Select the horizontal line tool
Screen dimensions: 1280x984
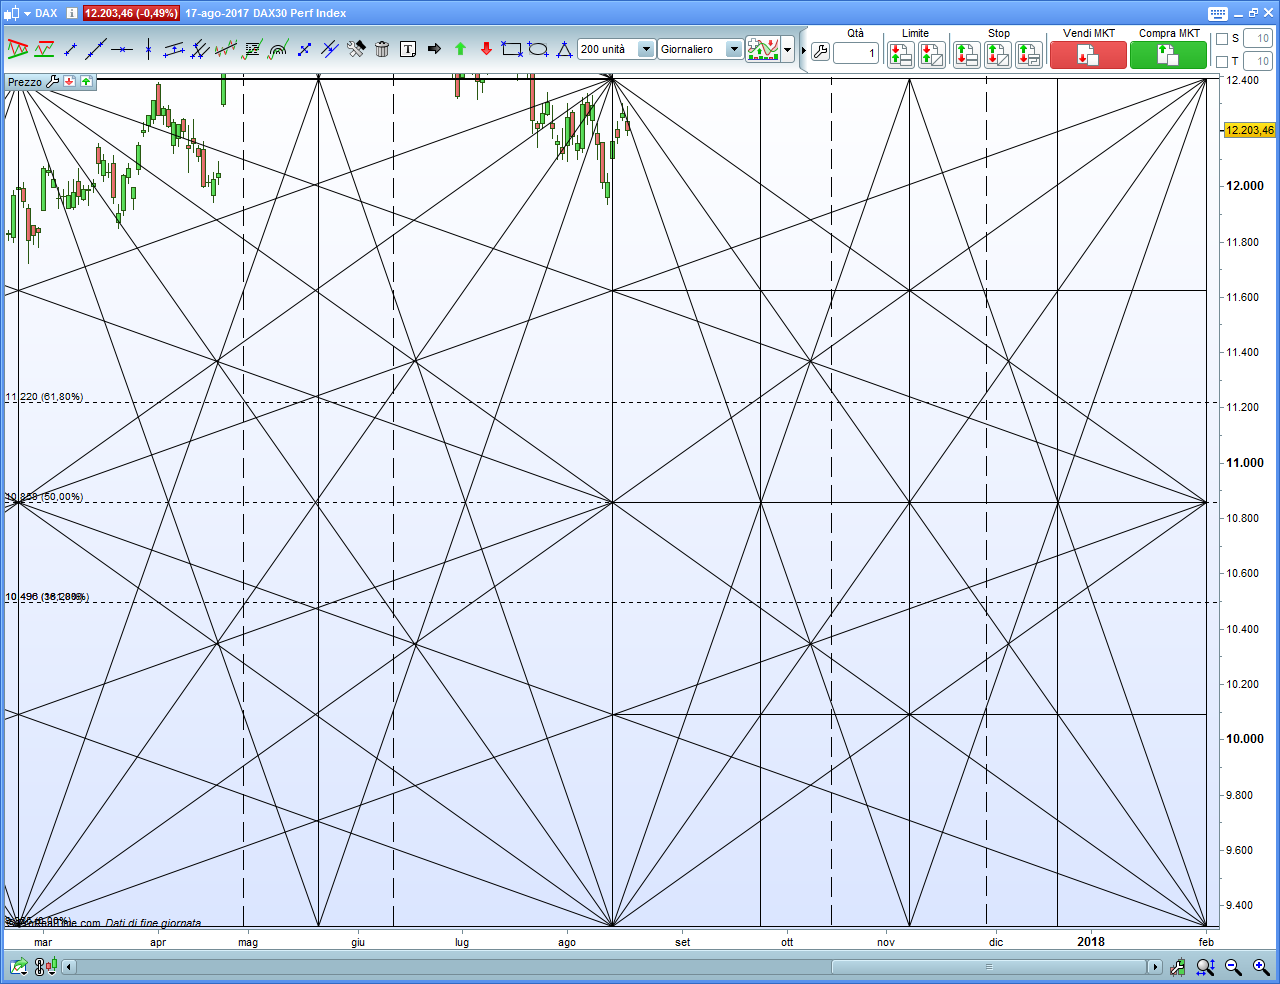point(122,49)
